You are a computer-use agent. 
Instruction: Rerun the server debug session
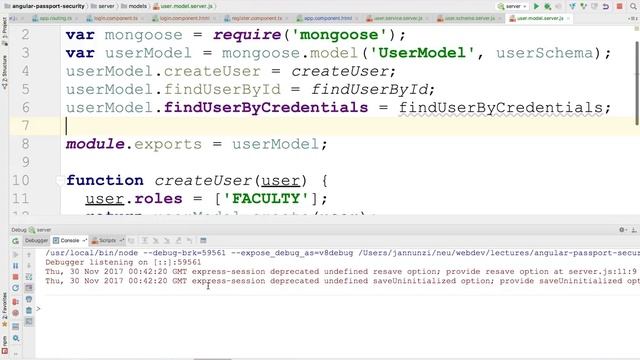16,241
